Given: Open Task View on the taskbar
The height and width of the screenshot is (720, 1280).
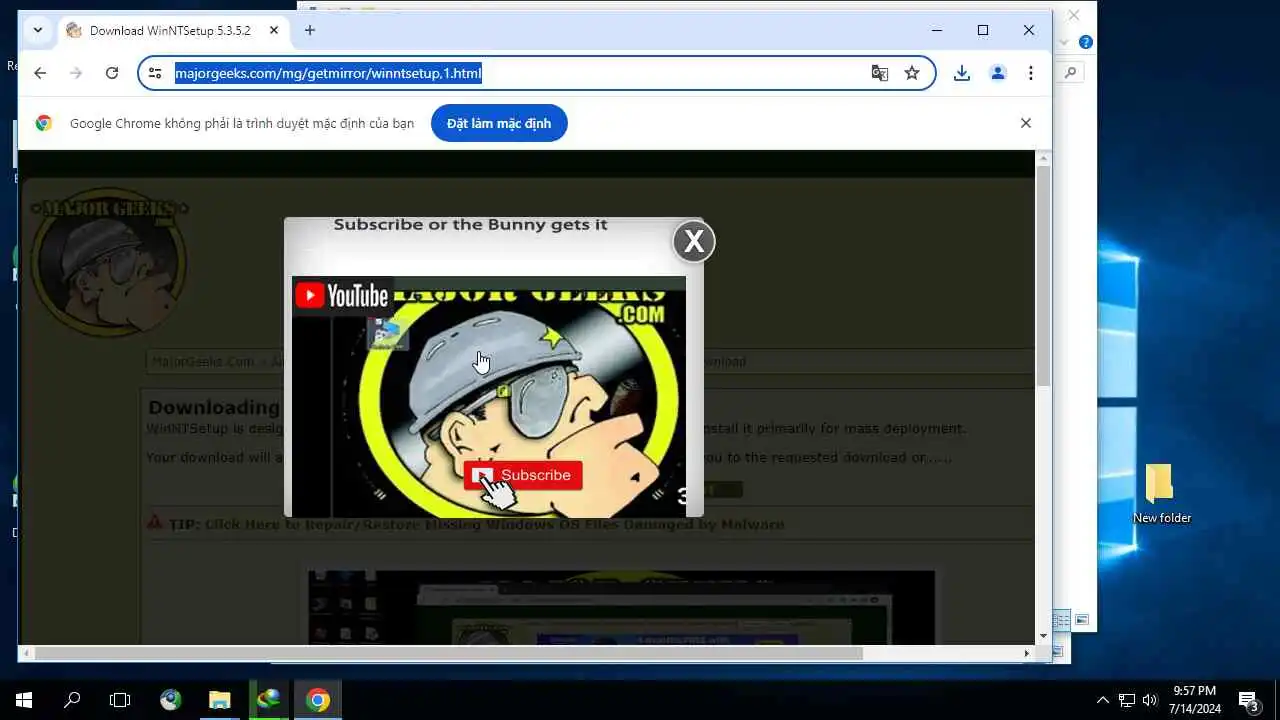Looking at the screenshot, I should pos(120,700).
